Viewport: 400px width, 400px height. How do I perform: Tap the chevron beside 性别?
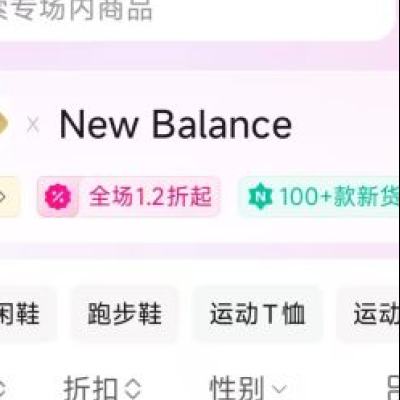click(x=279, y=389)
